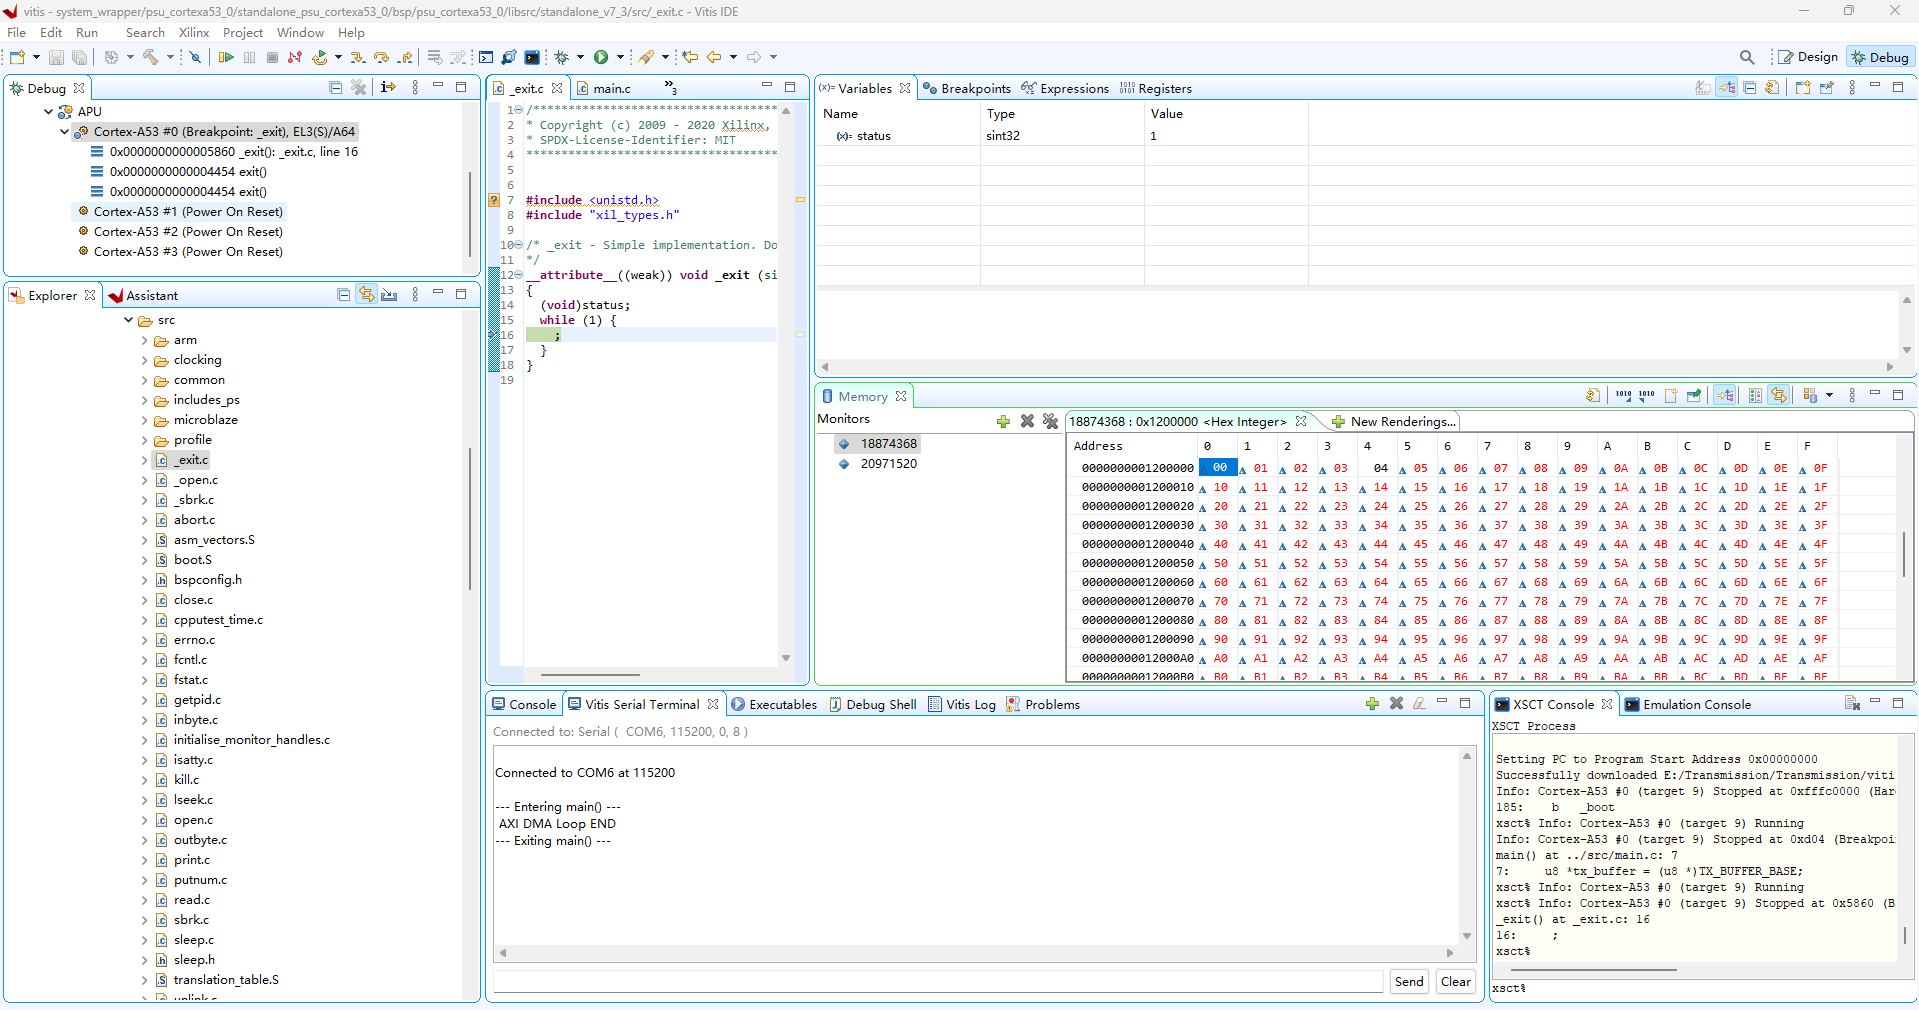Switch to Breakpoints tab
Viewport: 1919px width, 1010px height.
[x=967, y=88]
